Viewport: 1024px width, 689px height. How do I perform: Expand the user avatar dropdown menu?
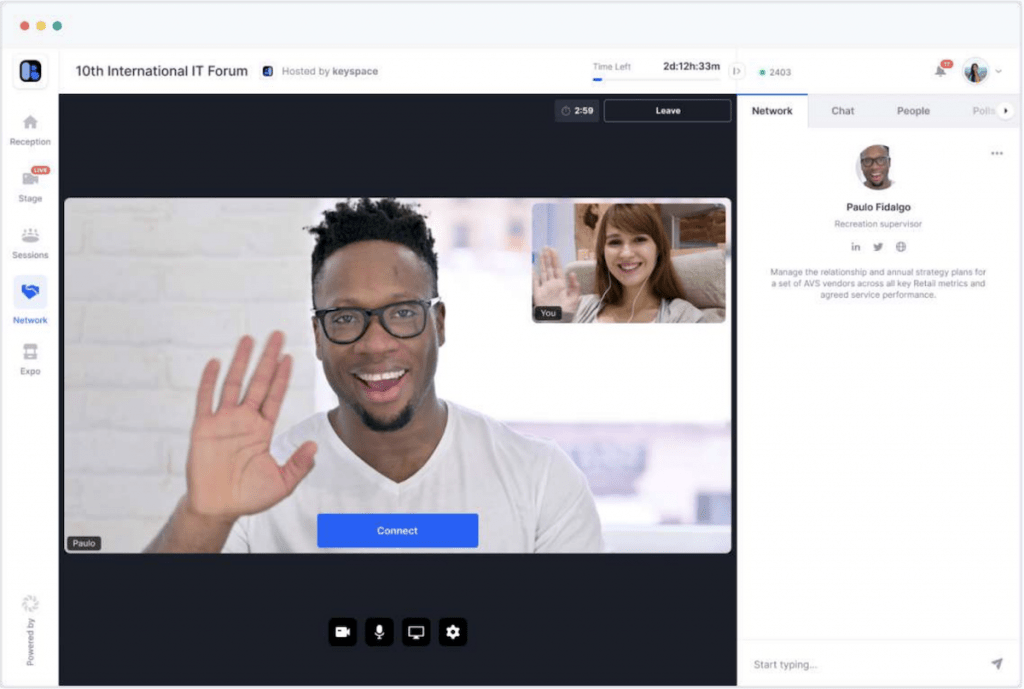click(998, 72)
